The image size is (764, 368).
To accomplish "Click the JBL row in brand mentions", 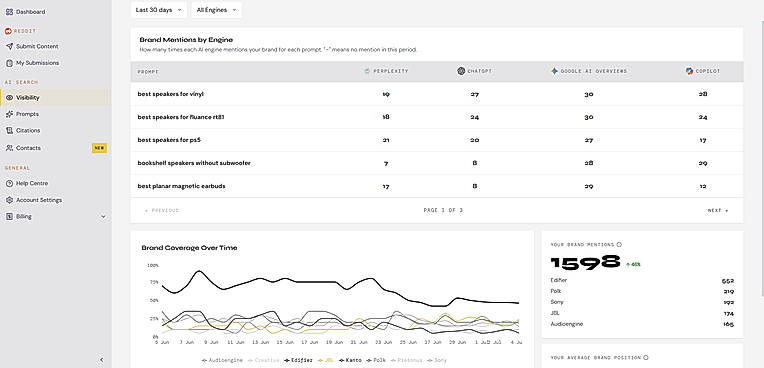I will coord(642,313).
